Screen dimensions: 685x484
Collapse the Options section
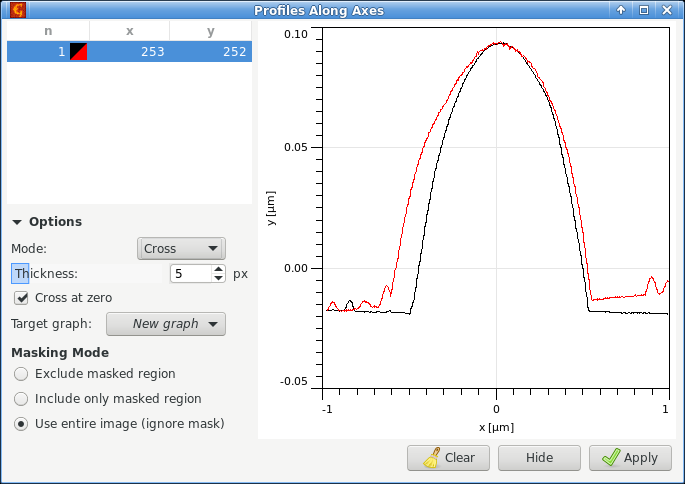[x=18, y=222]
